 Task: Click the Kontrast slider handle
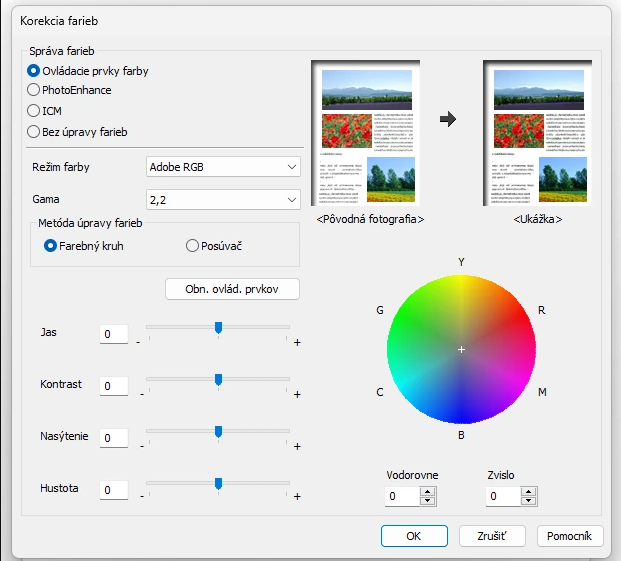tap(218, 379)
